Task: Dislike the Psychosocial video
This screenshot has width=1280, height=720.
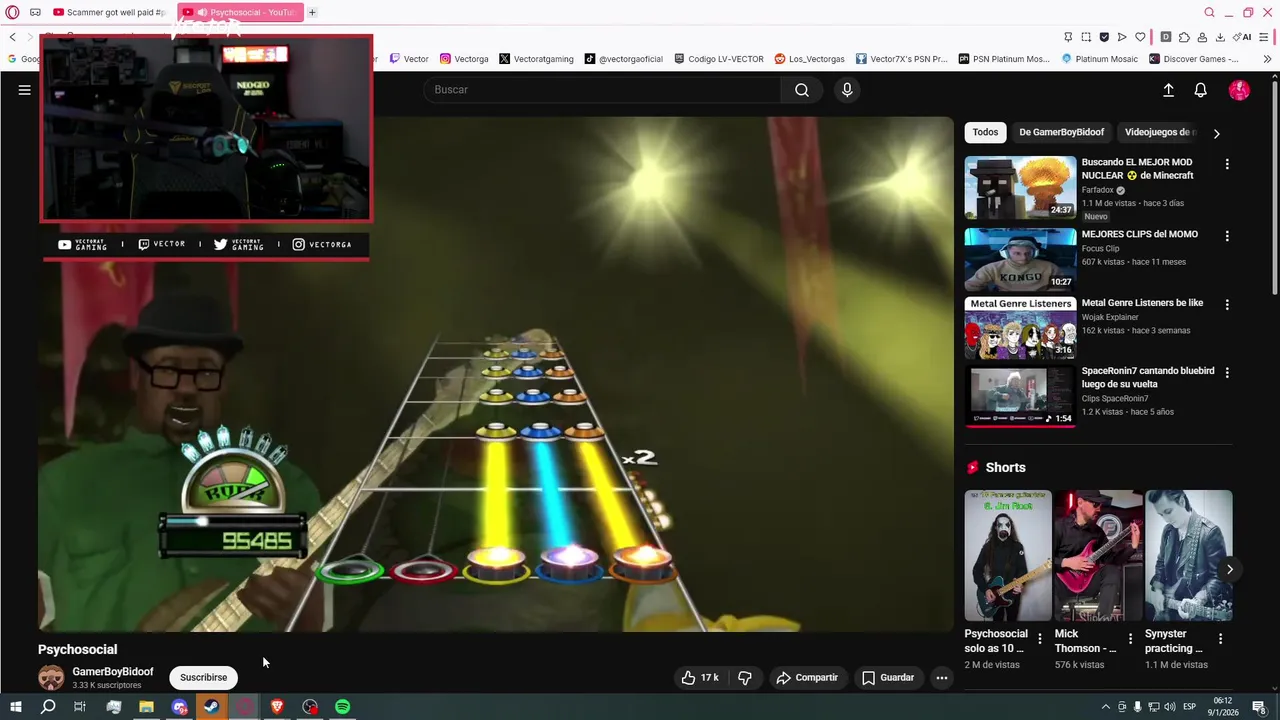Action: pos(745,677)
